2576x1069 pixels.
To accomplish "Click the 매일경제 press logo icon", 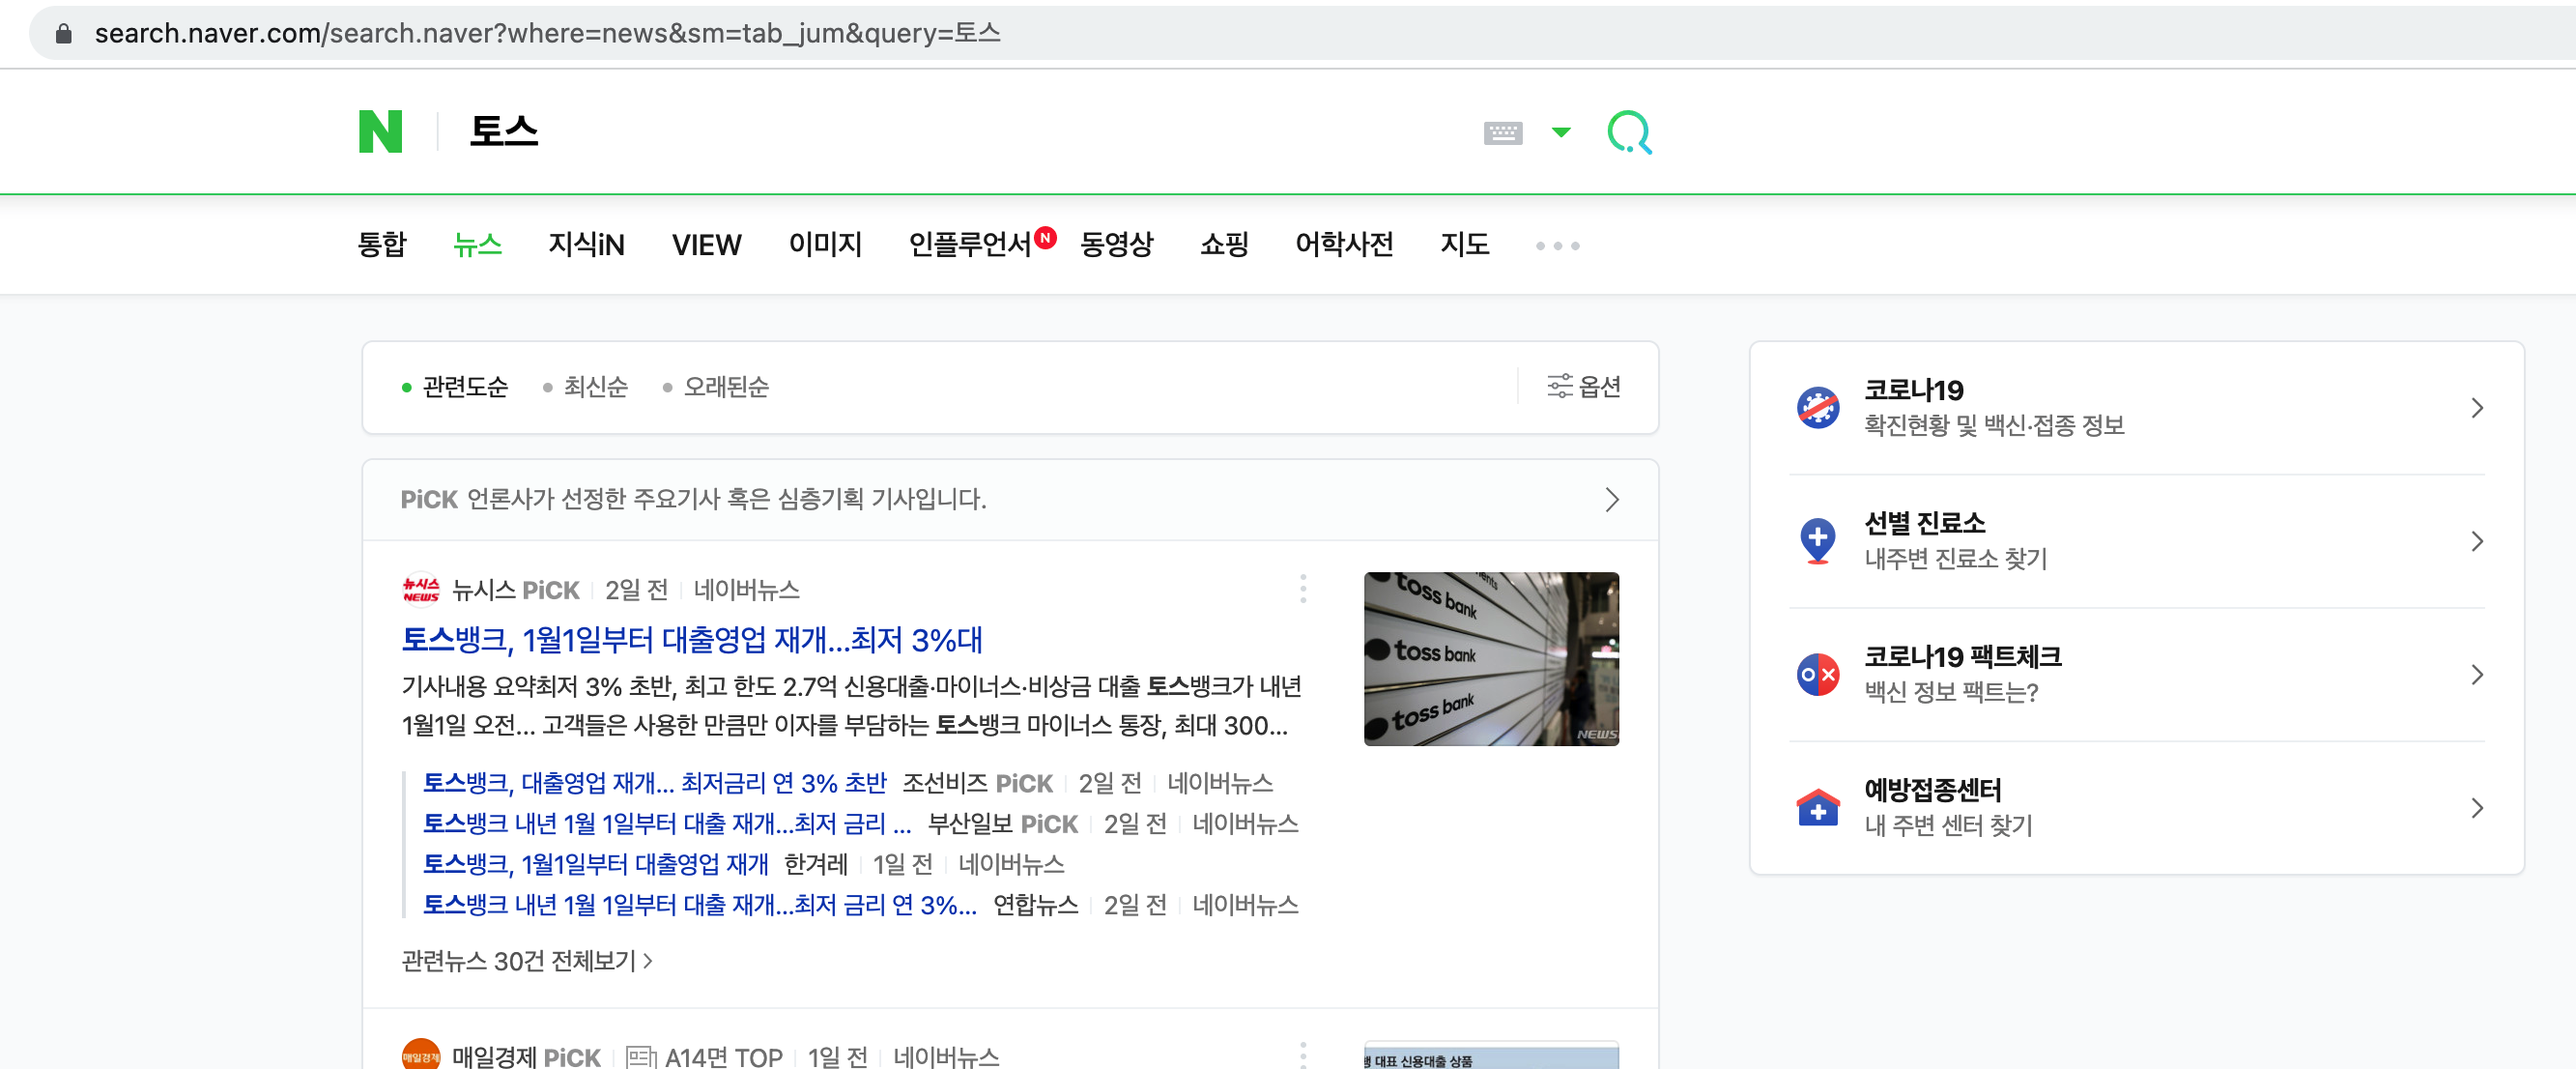I will (421, 1055).
